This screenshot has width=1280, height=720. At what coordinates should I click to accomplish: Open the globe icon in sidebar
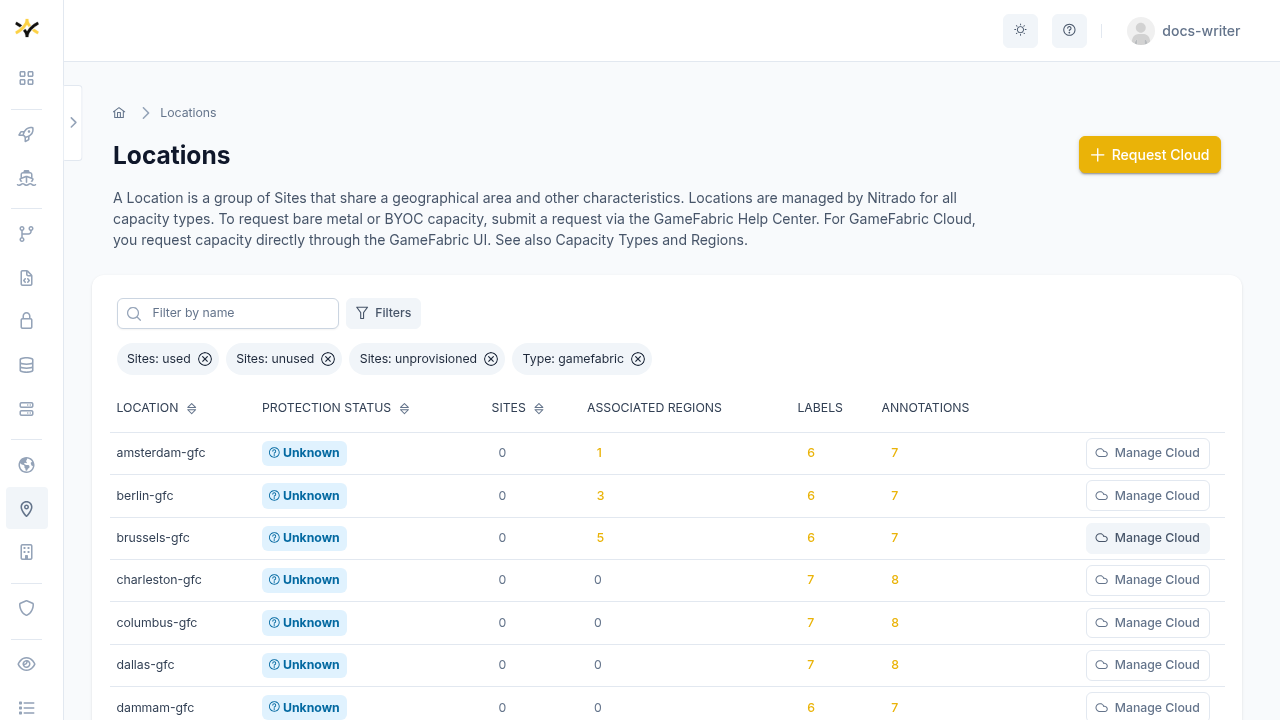click(x=27, y=465)
